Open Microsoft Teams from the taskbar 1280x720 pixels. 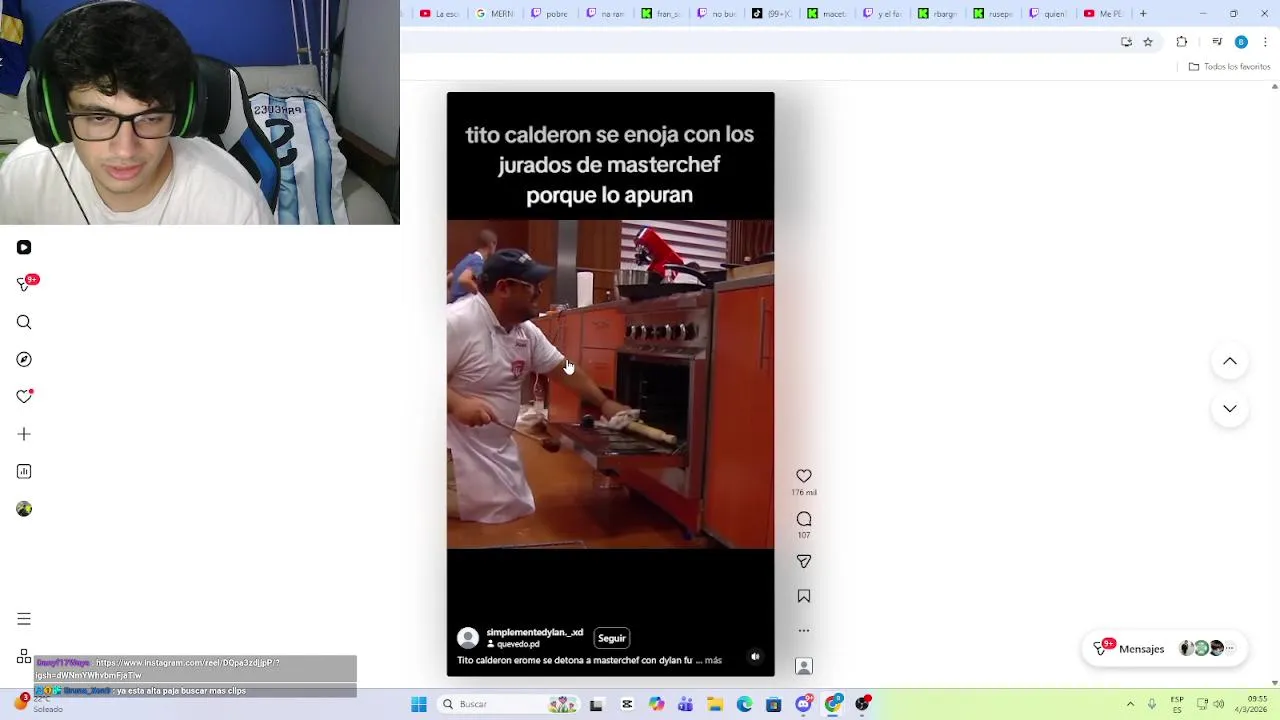tap(685, 704)
